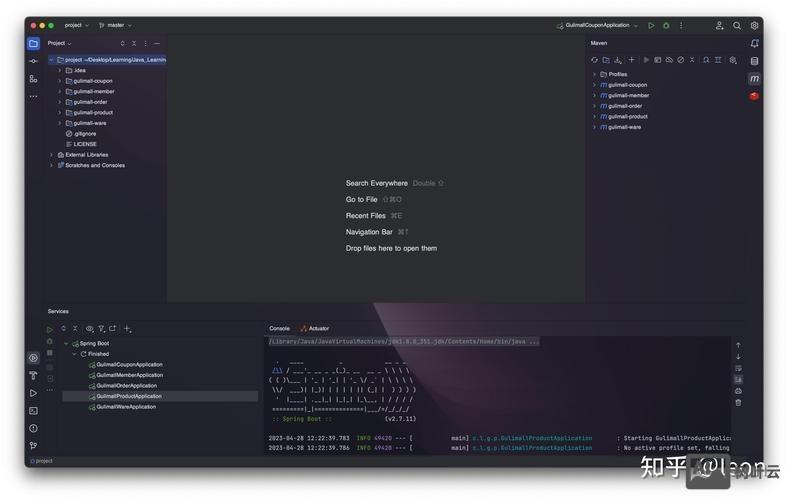The width and height of the screenshot is (788, 500).
Task: Open Services view options eye icon
Action: (x=89, y=329)
